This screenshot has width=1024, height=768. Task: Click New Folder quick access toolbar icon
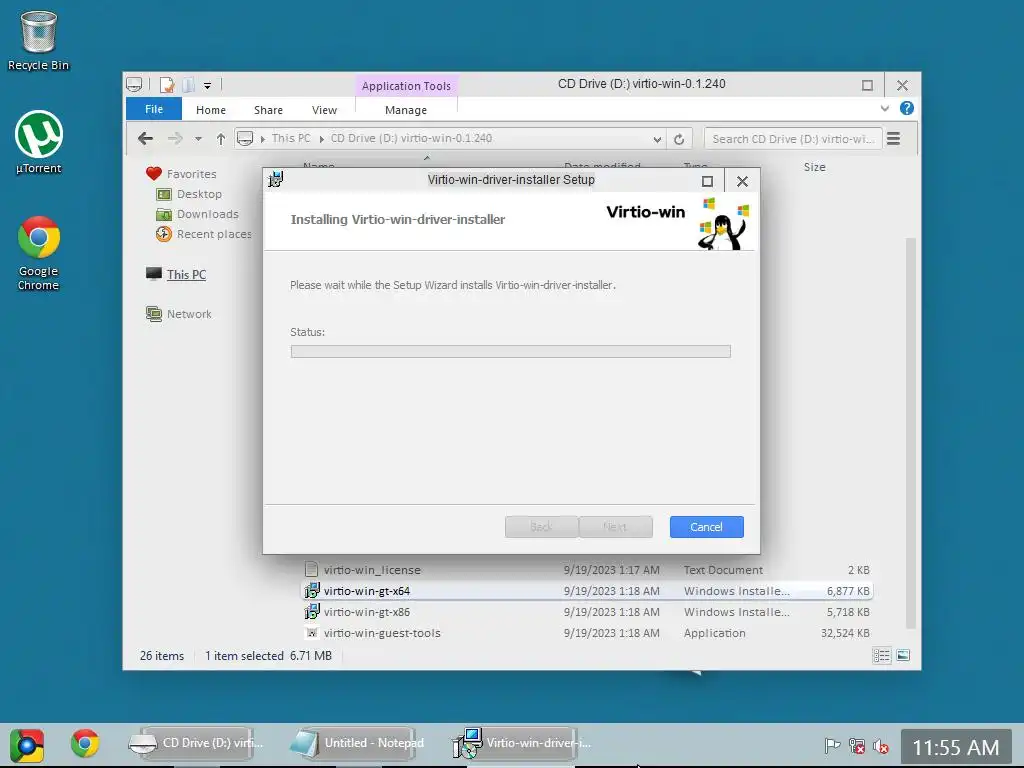(x=188, y=85)
